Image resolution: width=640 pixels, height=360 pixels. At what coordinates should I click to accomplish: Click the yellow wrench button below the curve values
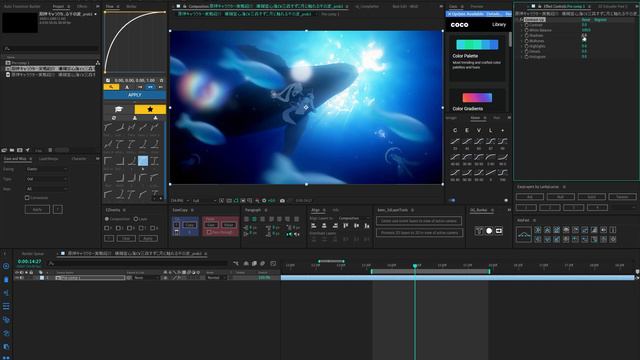[x=111, y=87]
